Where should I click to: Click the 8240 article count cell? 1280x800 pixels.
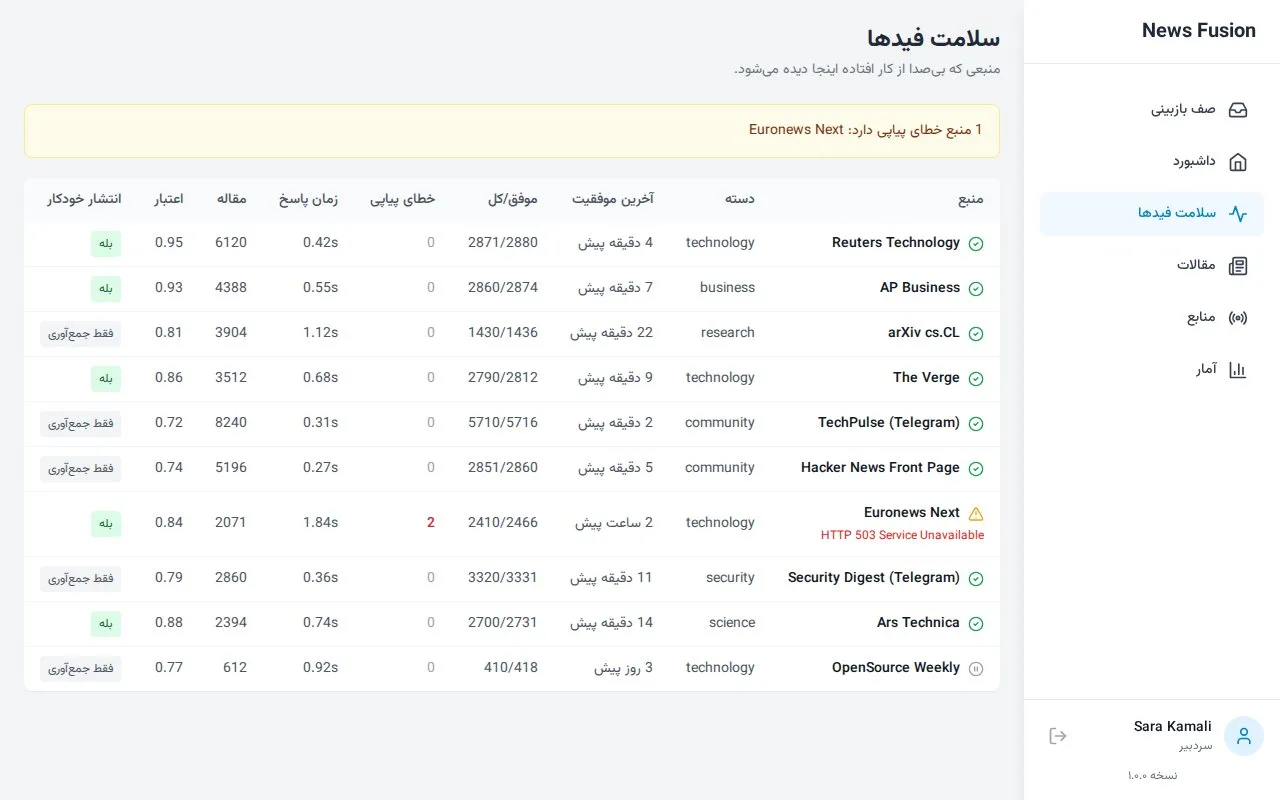[231, 422]
